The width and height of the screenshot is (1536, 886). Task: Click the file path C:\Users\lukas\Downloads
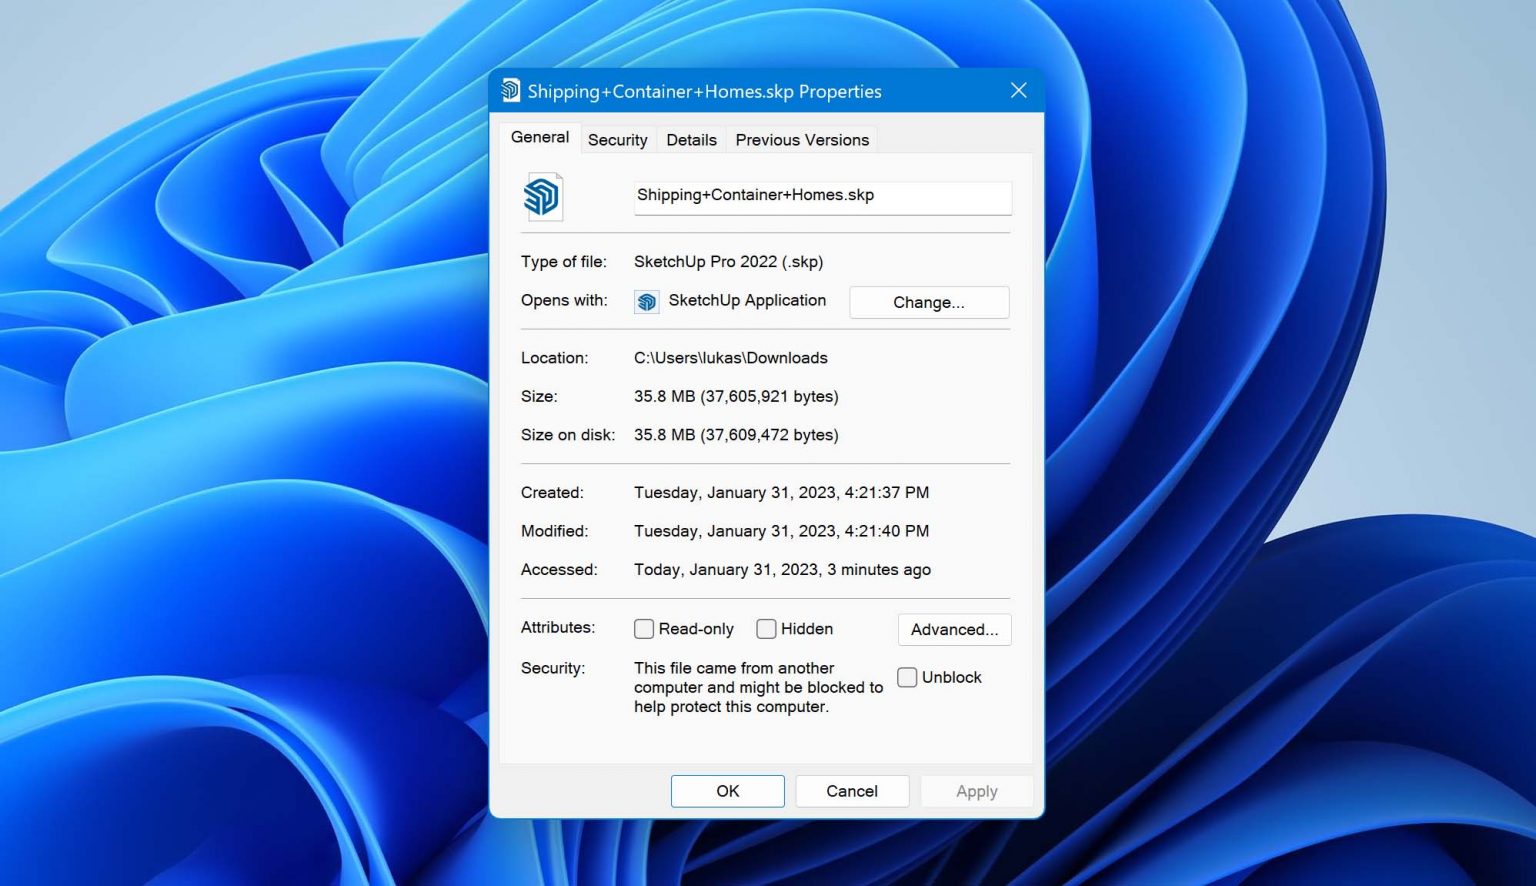pyautogui.click(x=731, y=357)
